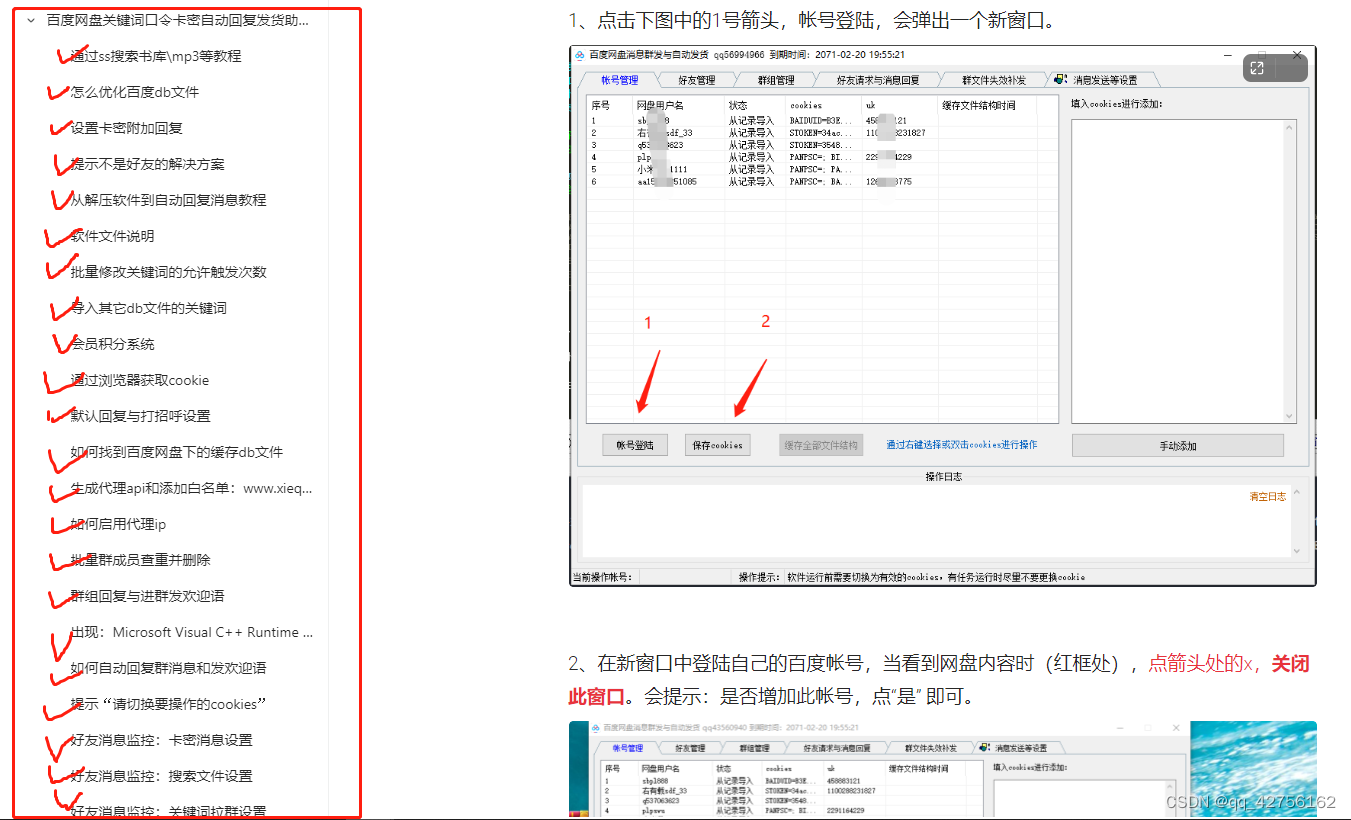Open tree item 默认回复与打招呼设置
The width and height of the screenshot is (1351, 820).
pos(141,416)
